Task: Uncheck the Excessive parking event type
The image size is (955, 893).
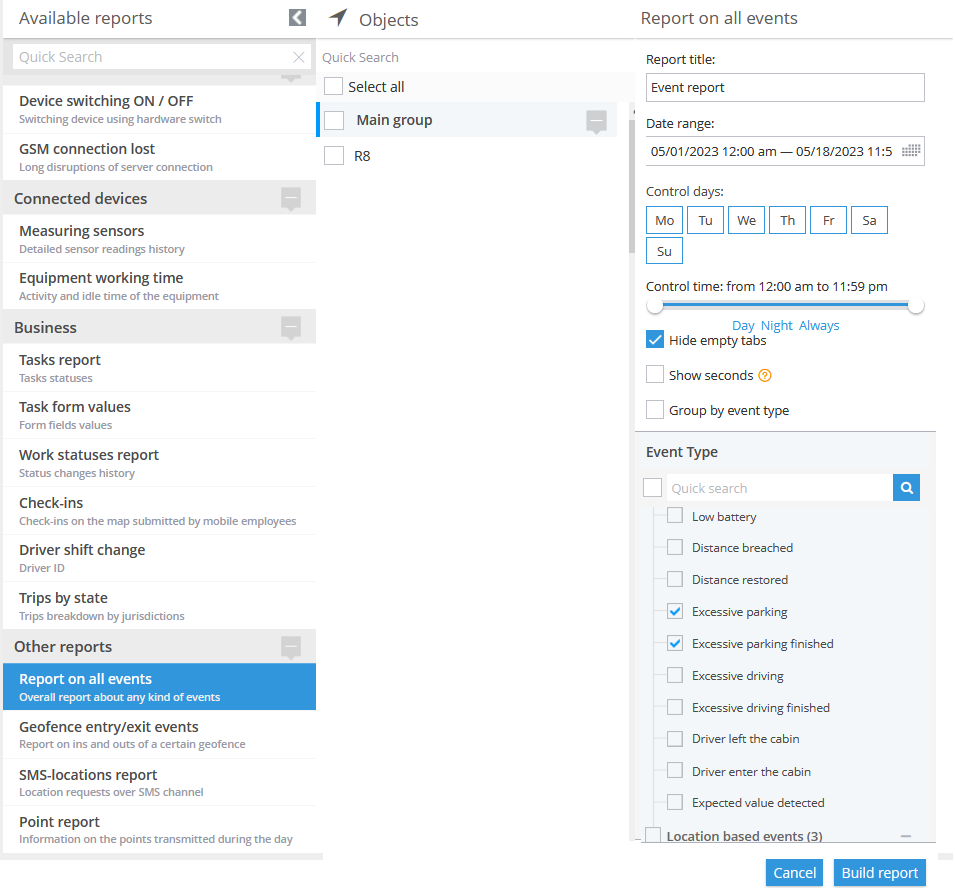Action: pos(675,612)
